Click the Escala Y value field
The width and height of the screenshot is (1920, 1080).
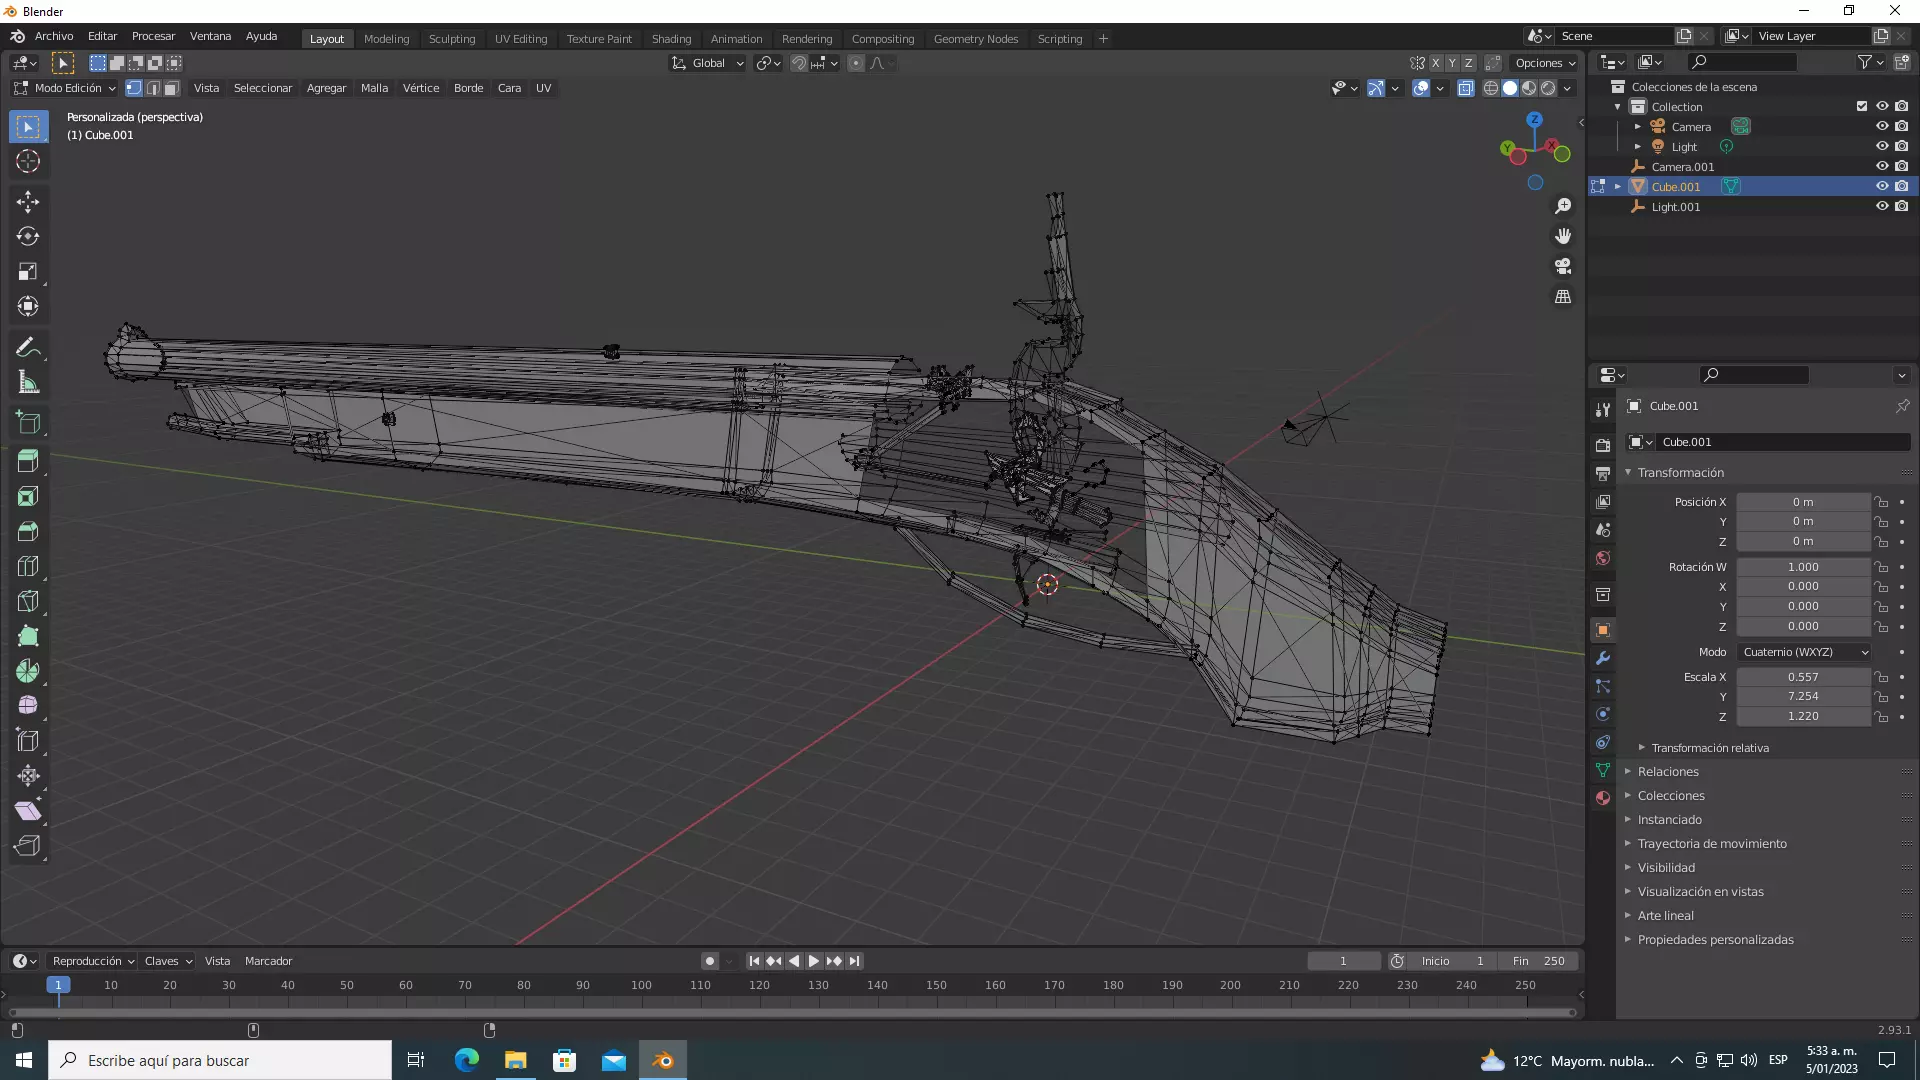click(1802, 697)
